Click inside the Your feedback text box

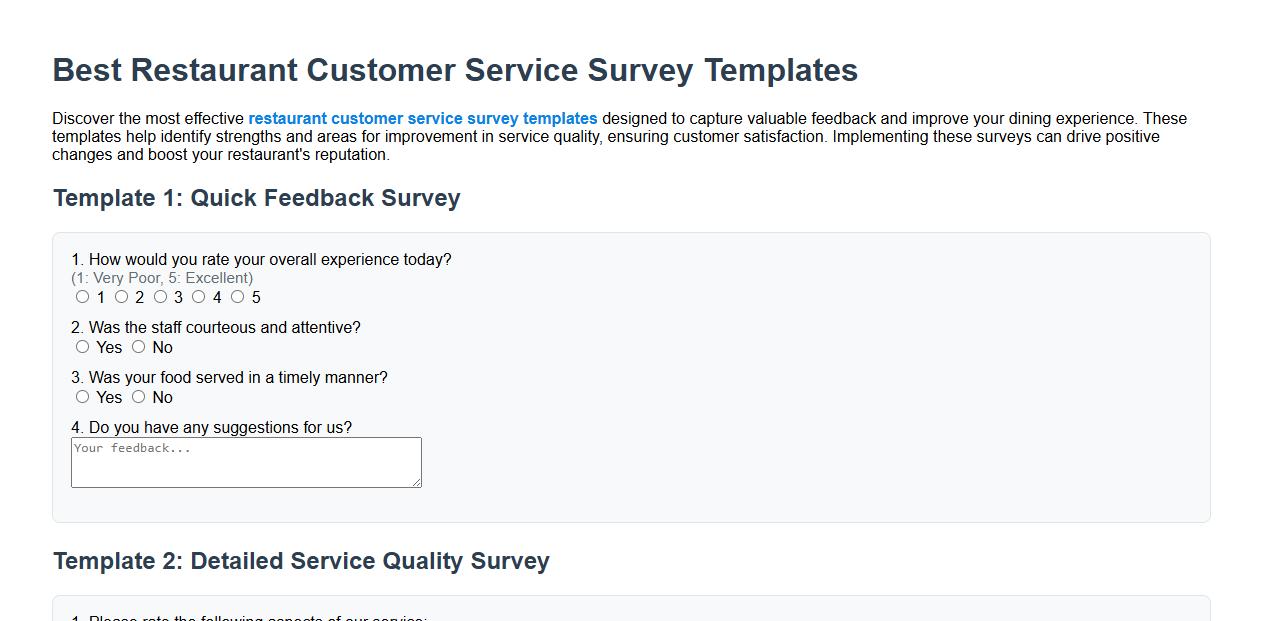(x=245, y=462)
